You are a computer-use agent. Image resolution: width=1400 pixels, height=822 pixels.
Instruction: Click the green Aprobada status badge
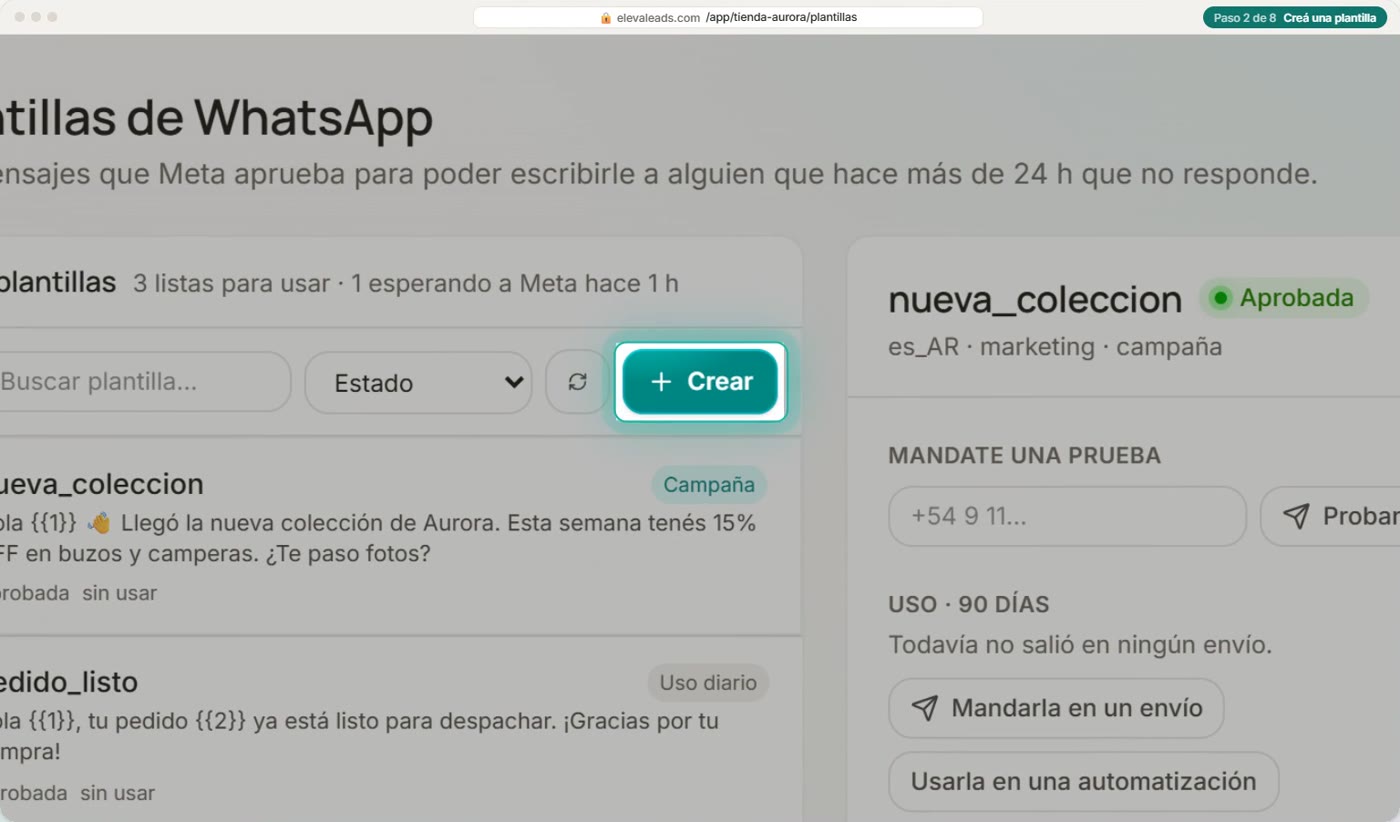point(1284,298)
